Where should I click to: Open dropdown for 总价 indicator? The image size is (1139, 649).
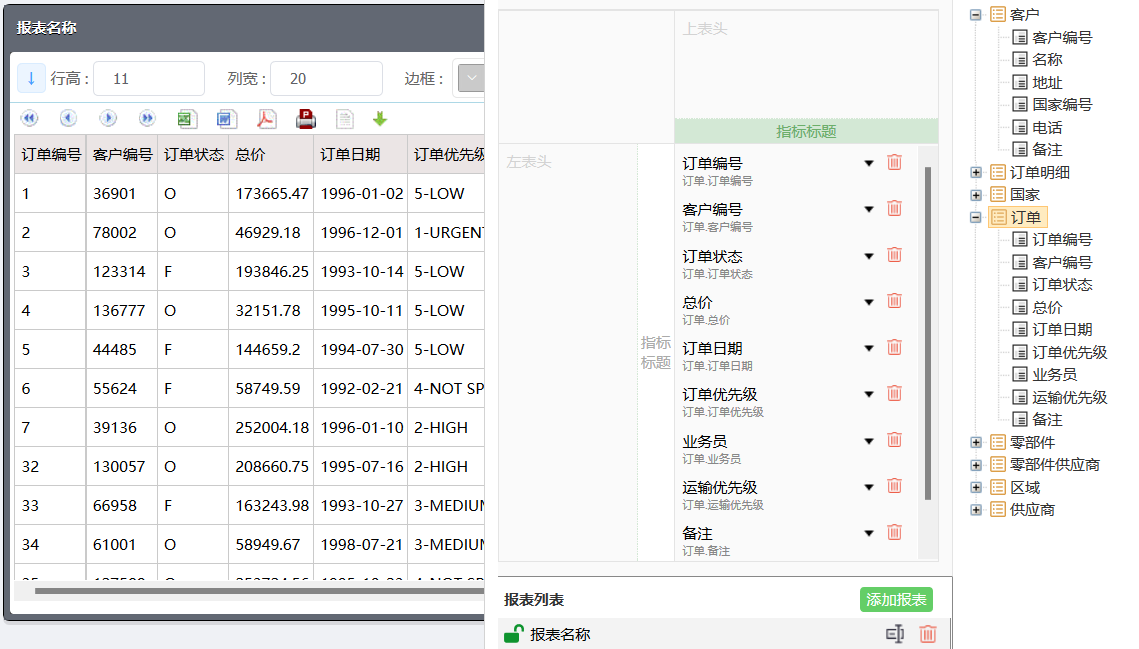click(869, 302)
